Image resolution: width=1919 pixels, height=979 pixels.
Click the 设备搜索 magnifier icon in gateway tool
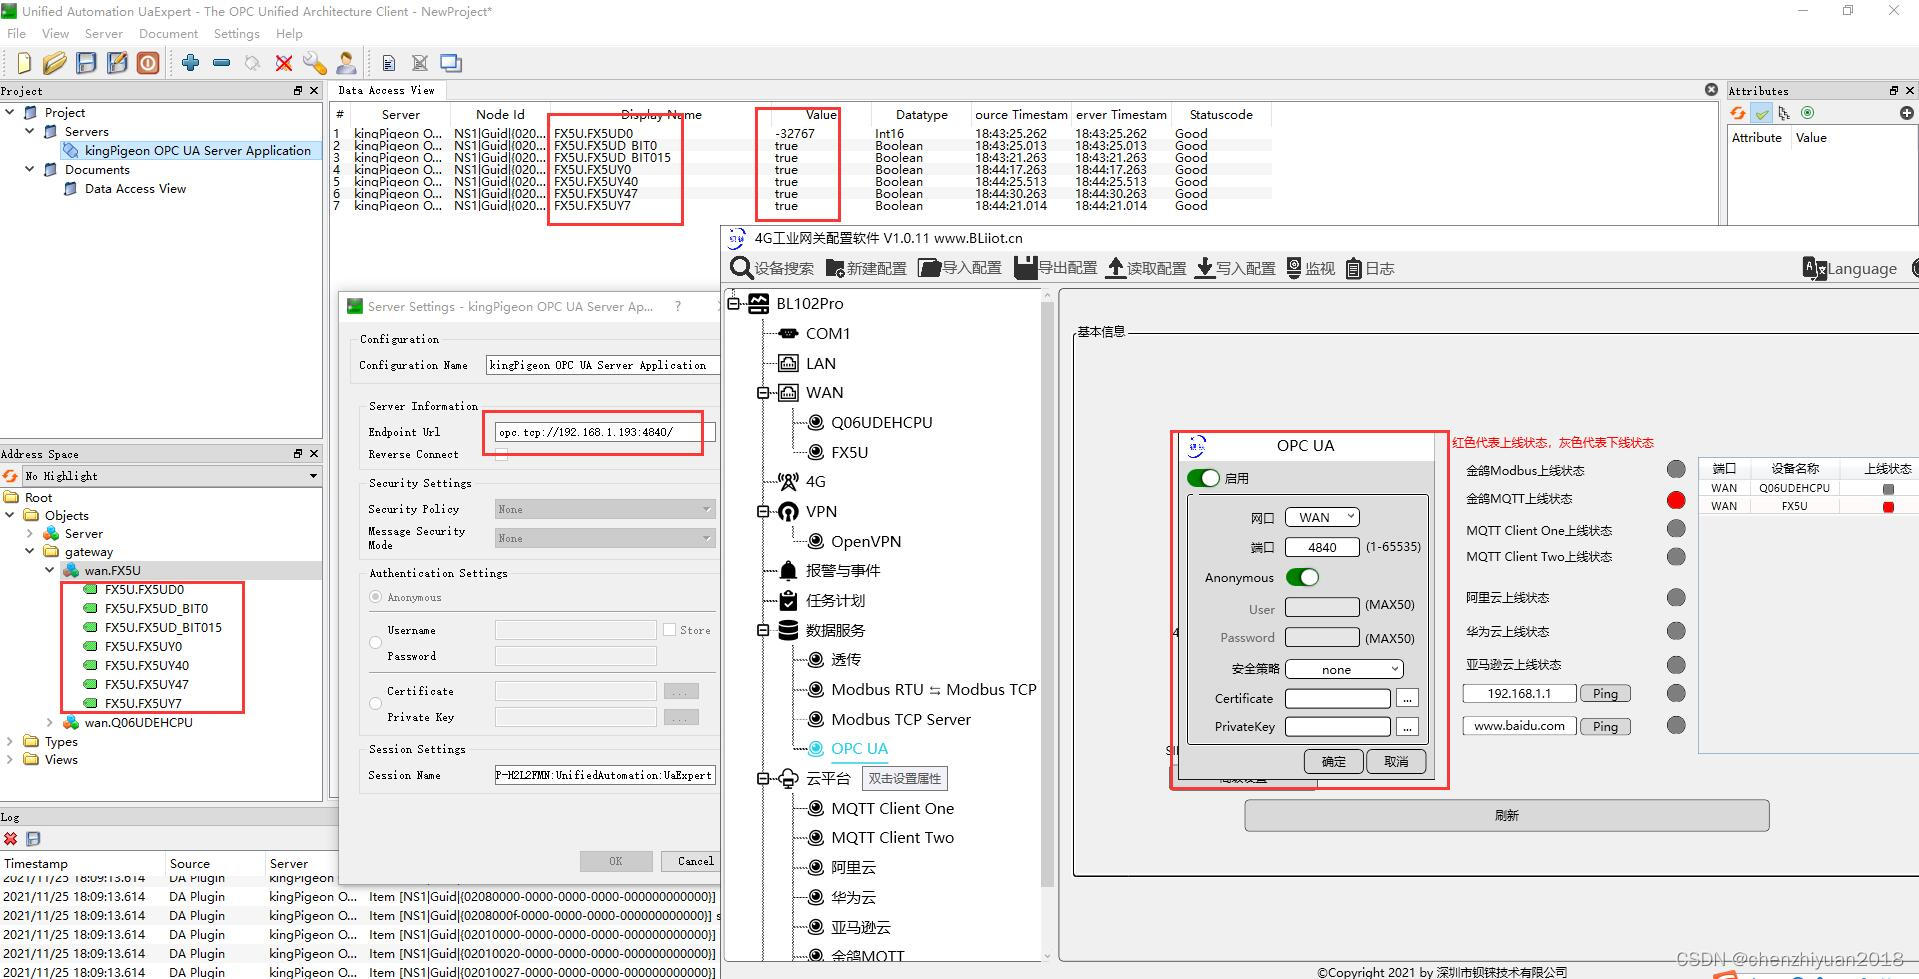tap(741, 268)
